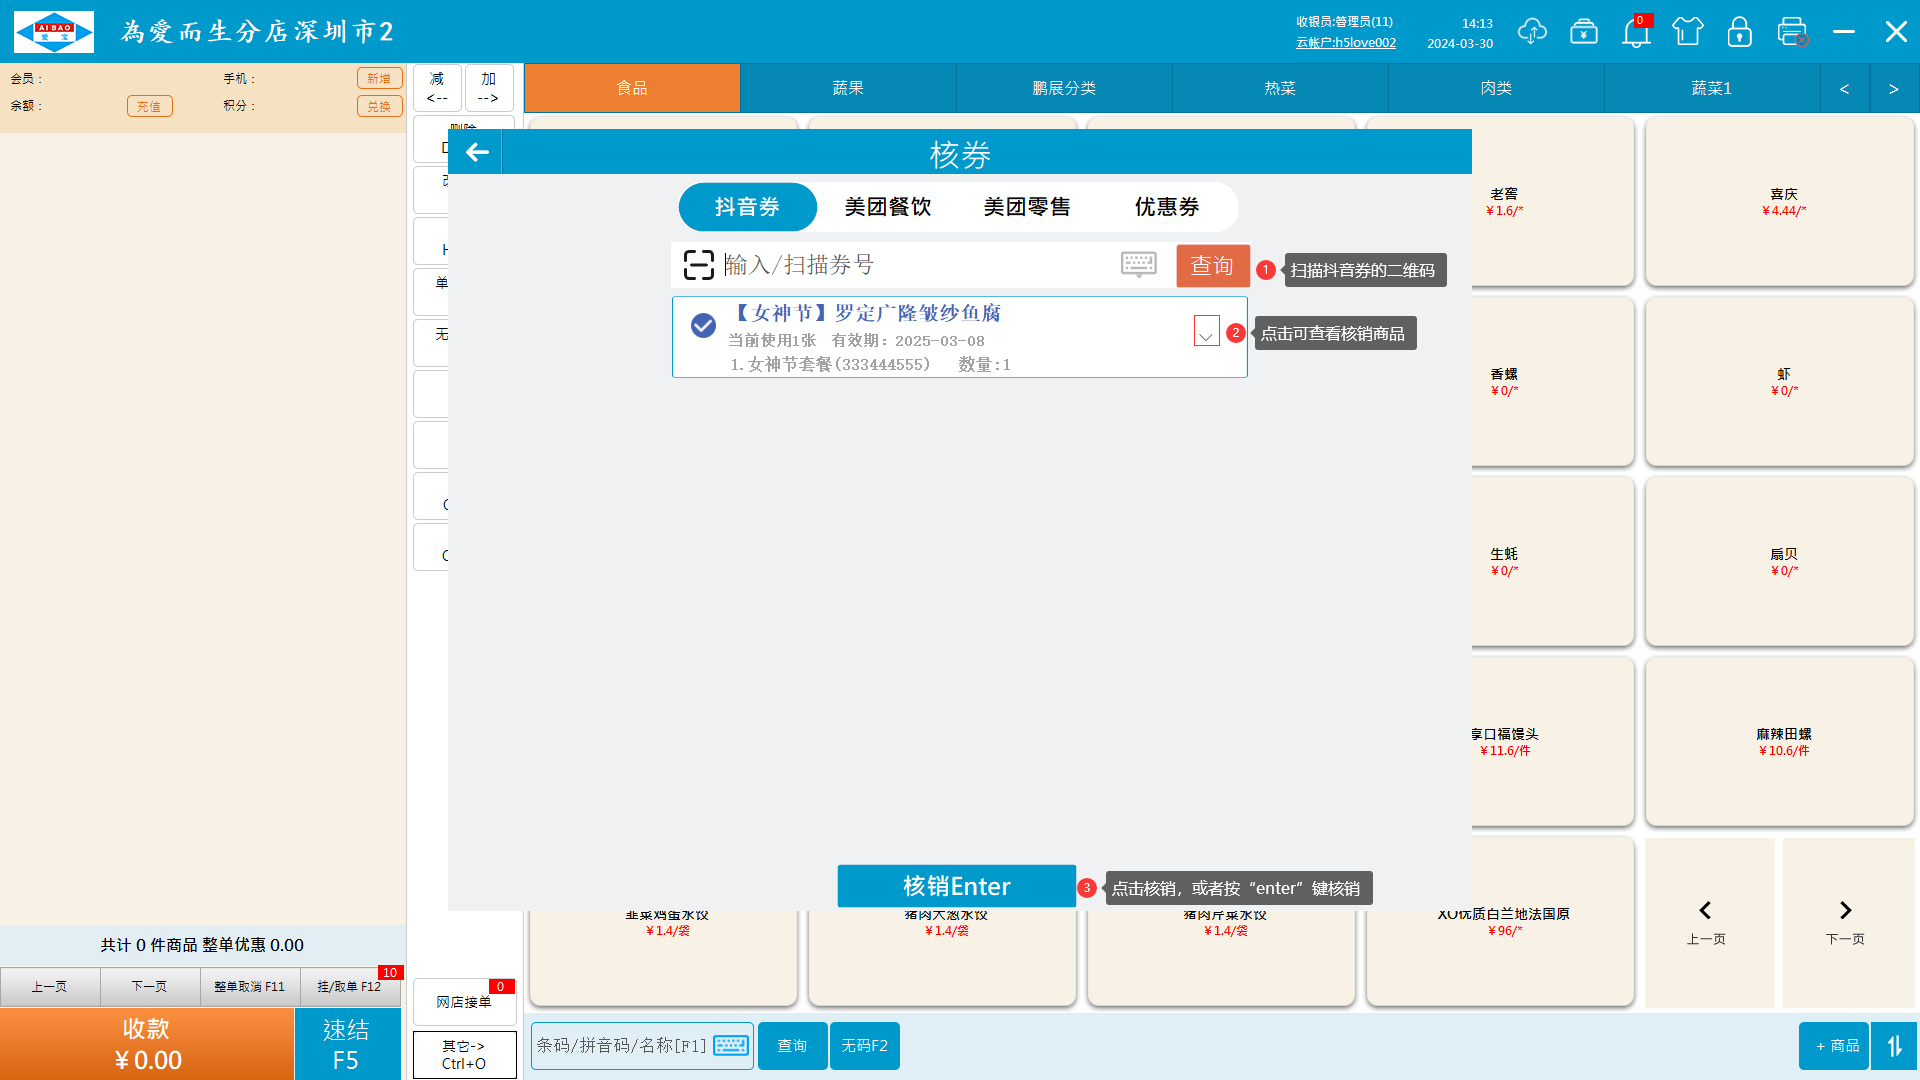Click the cloud download sync icon
Image resolution: width=1920 pixels, height=1080 pixels.
1532,32
